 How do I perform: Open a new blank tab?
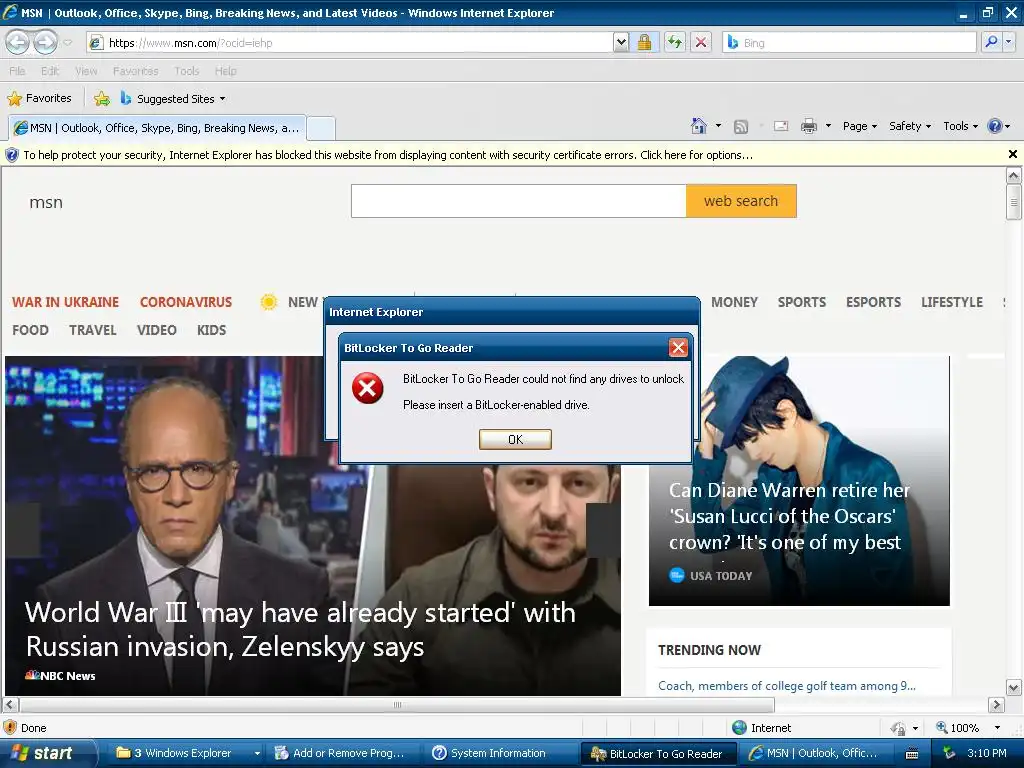point(321,128)
